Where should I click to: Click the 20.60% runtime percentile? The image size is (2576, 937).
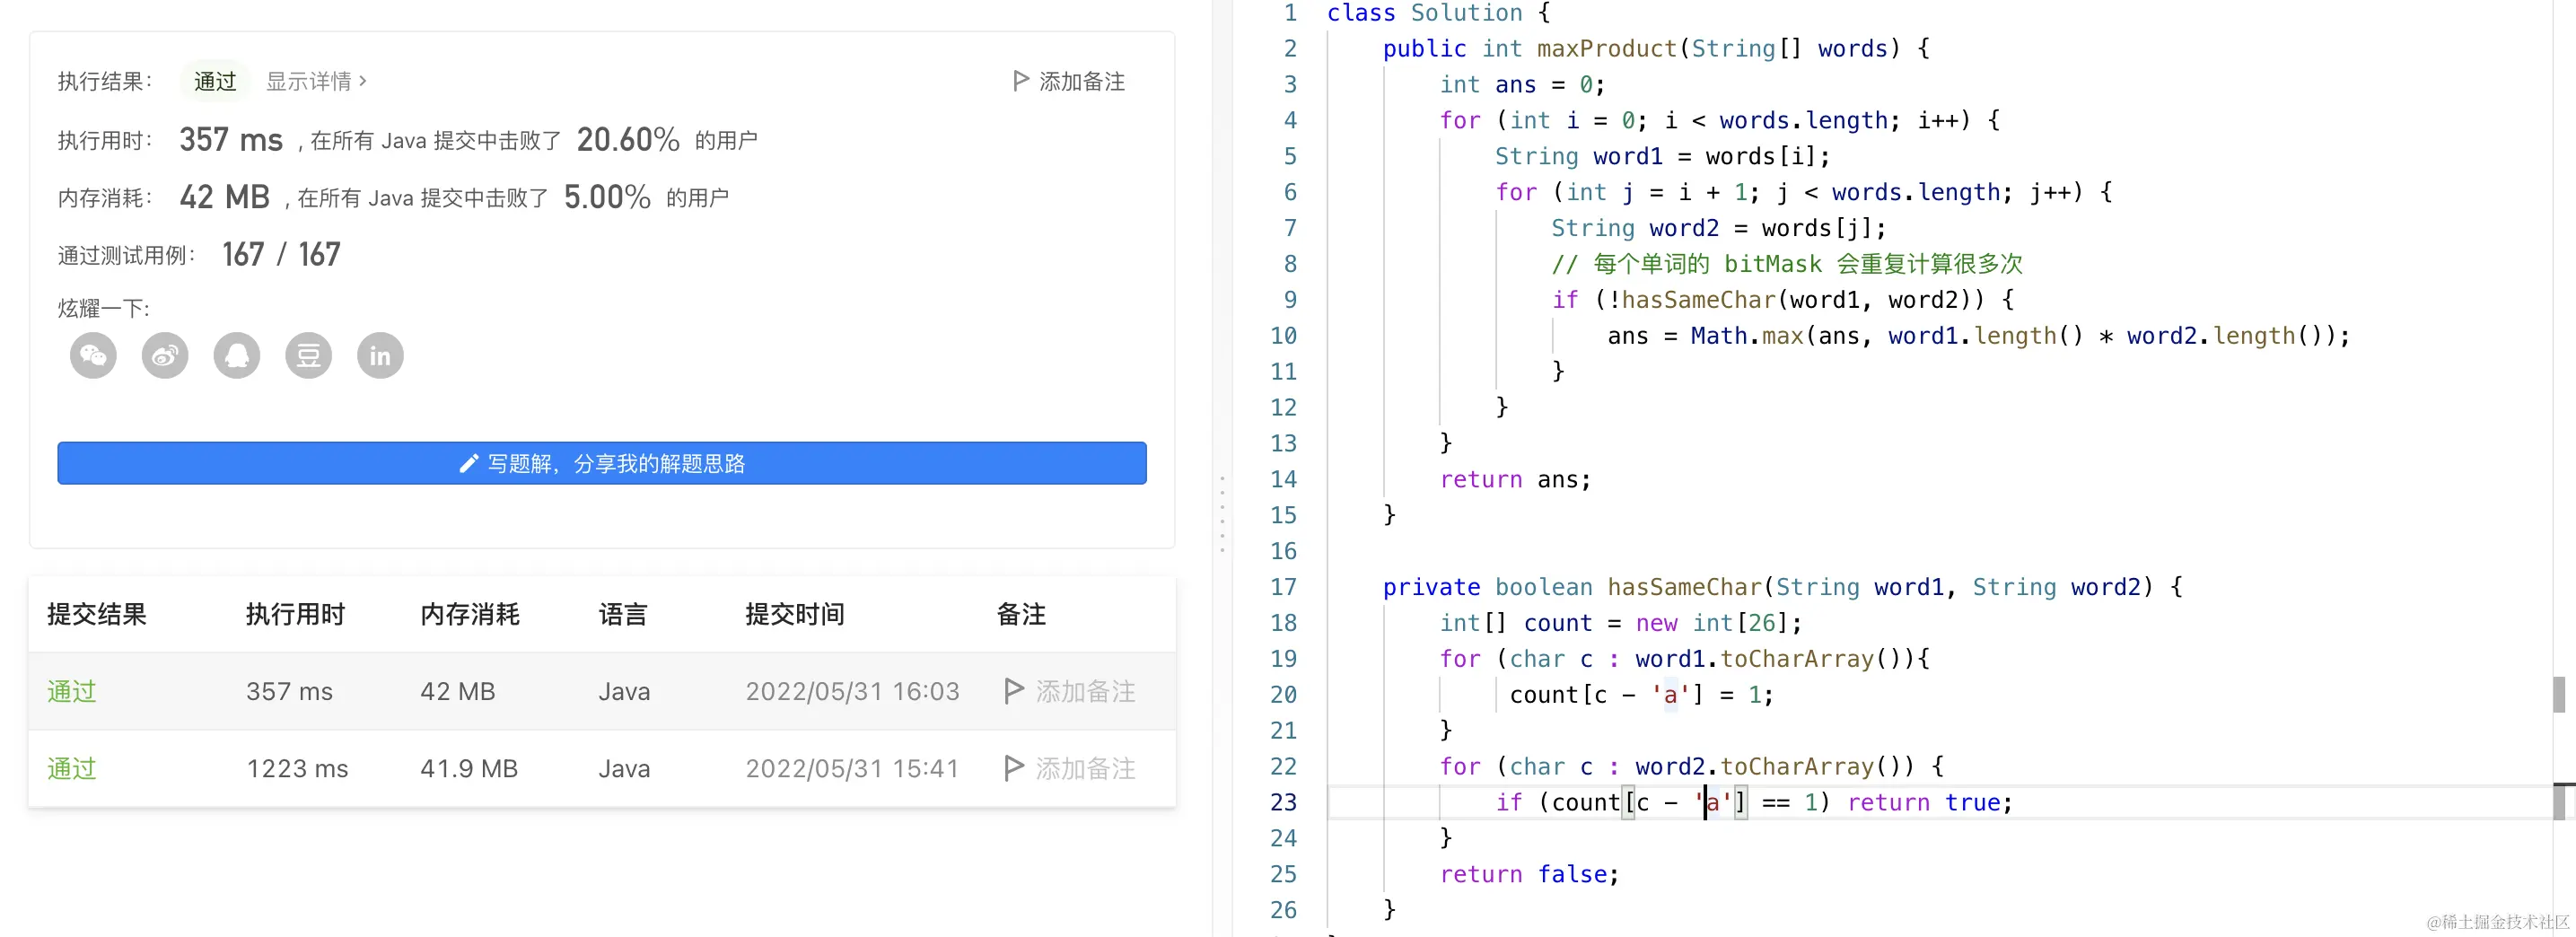[x=628, y=139]
